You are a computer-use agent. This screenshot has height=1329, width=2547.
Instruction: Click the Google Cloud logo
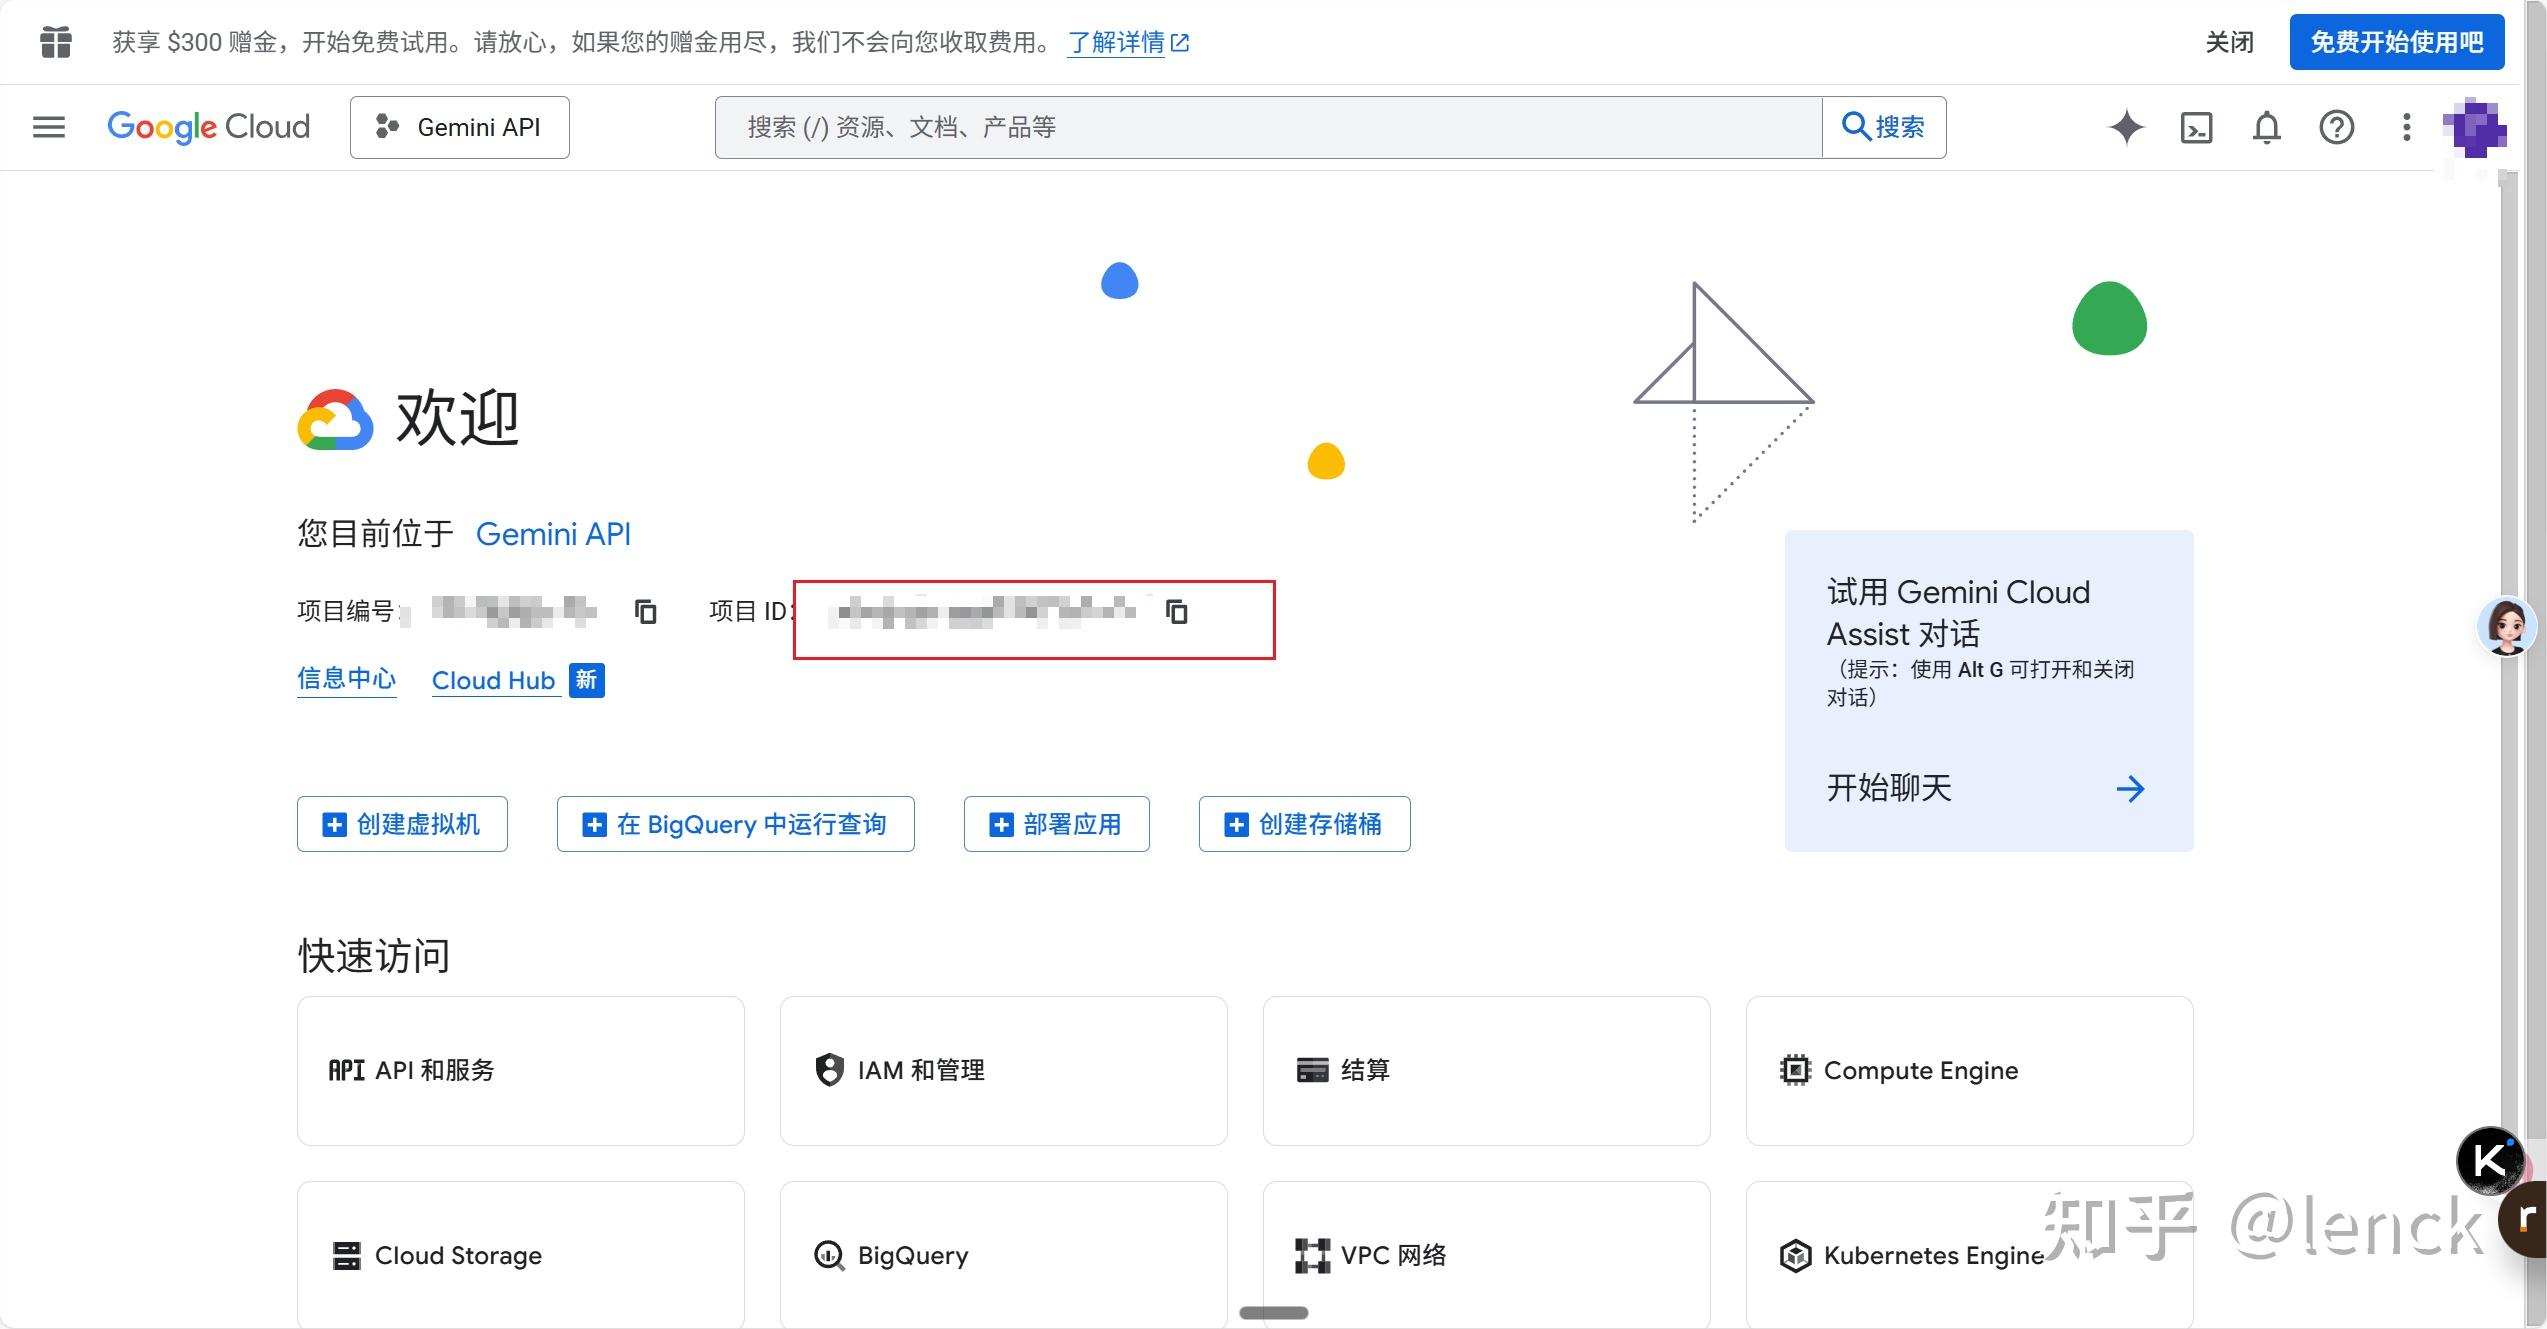point(209,127)
